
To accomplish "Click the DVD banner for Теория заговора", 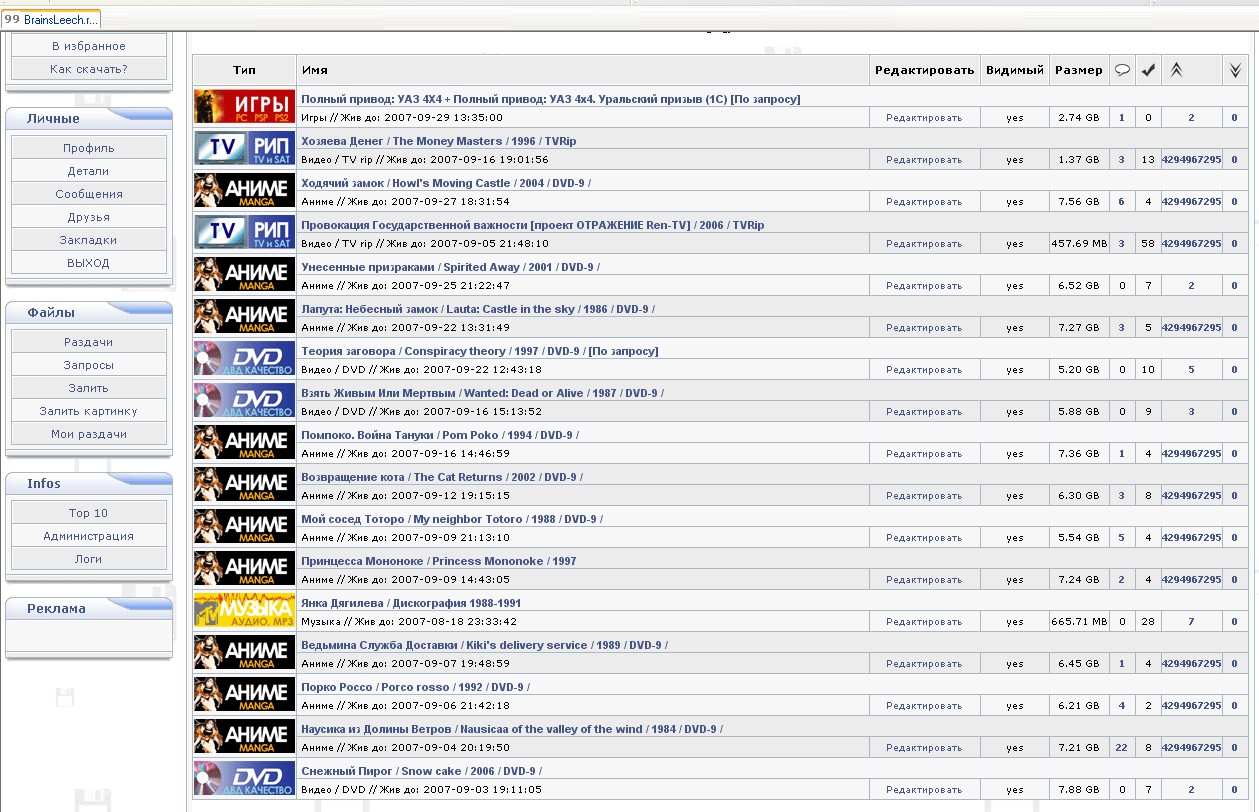I will click(245, 359).
